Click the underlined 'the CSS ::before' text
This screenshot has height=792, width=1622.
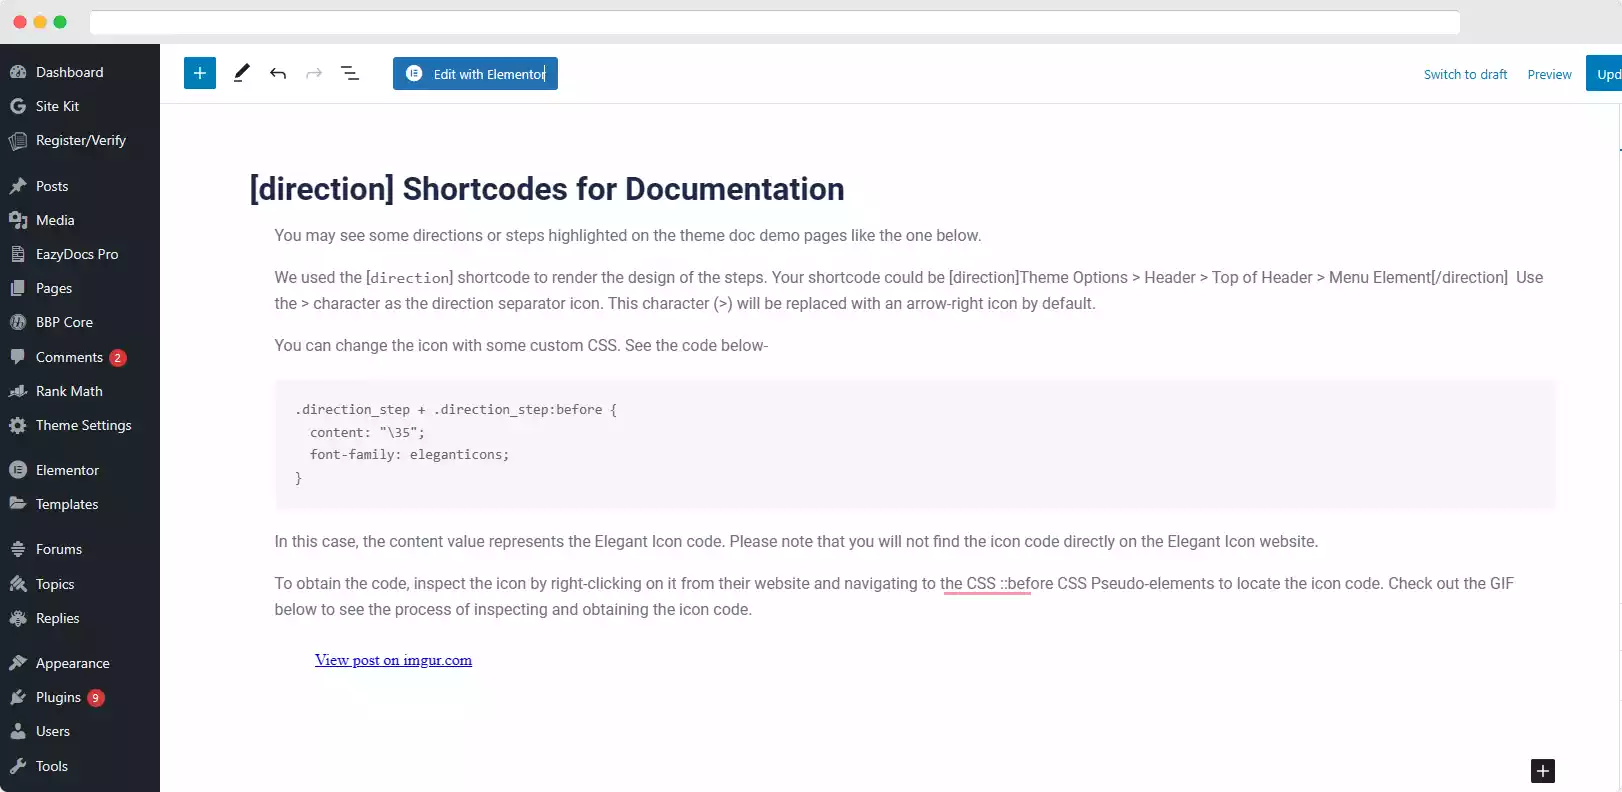985,584
